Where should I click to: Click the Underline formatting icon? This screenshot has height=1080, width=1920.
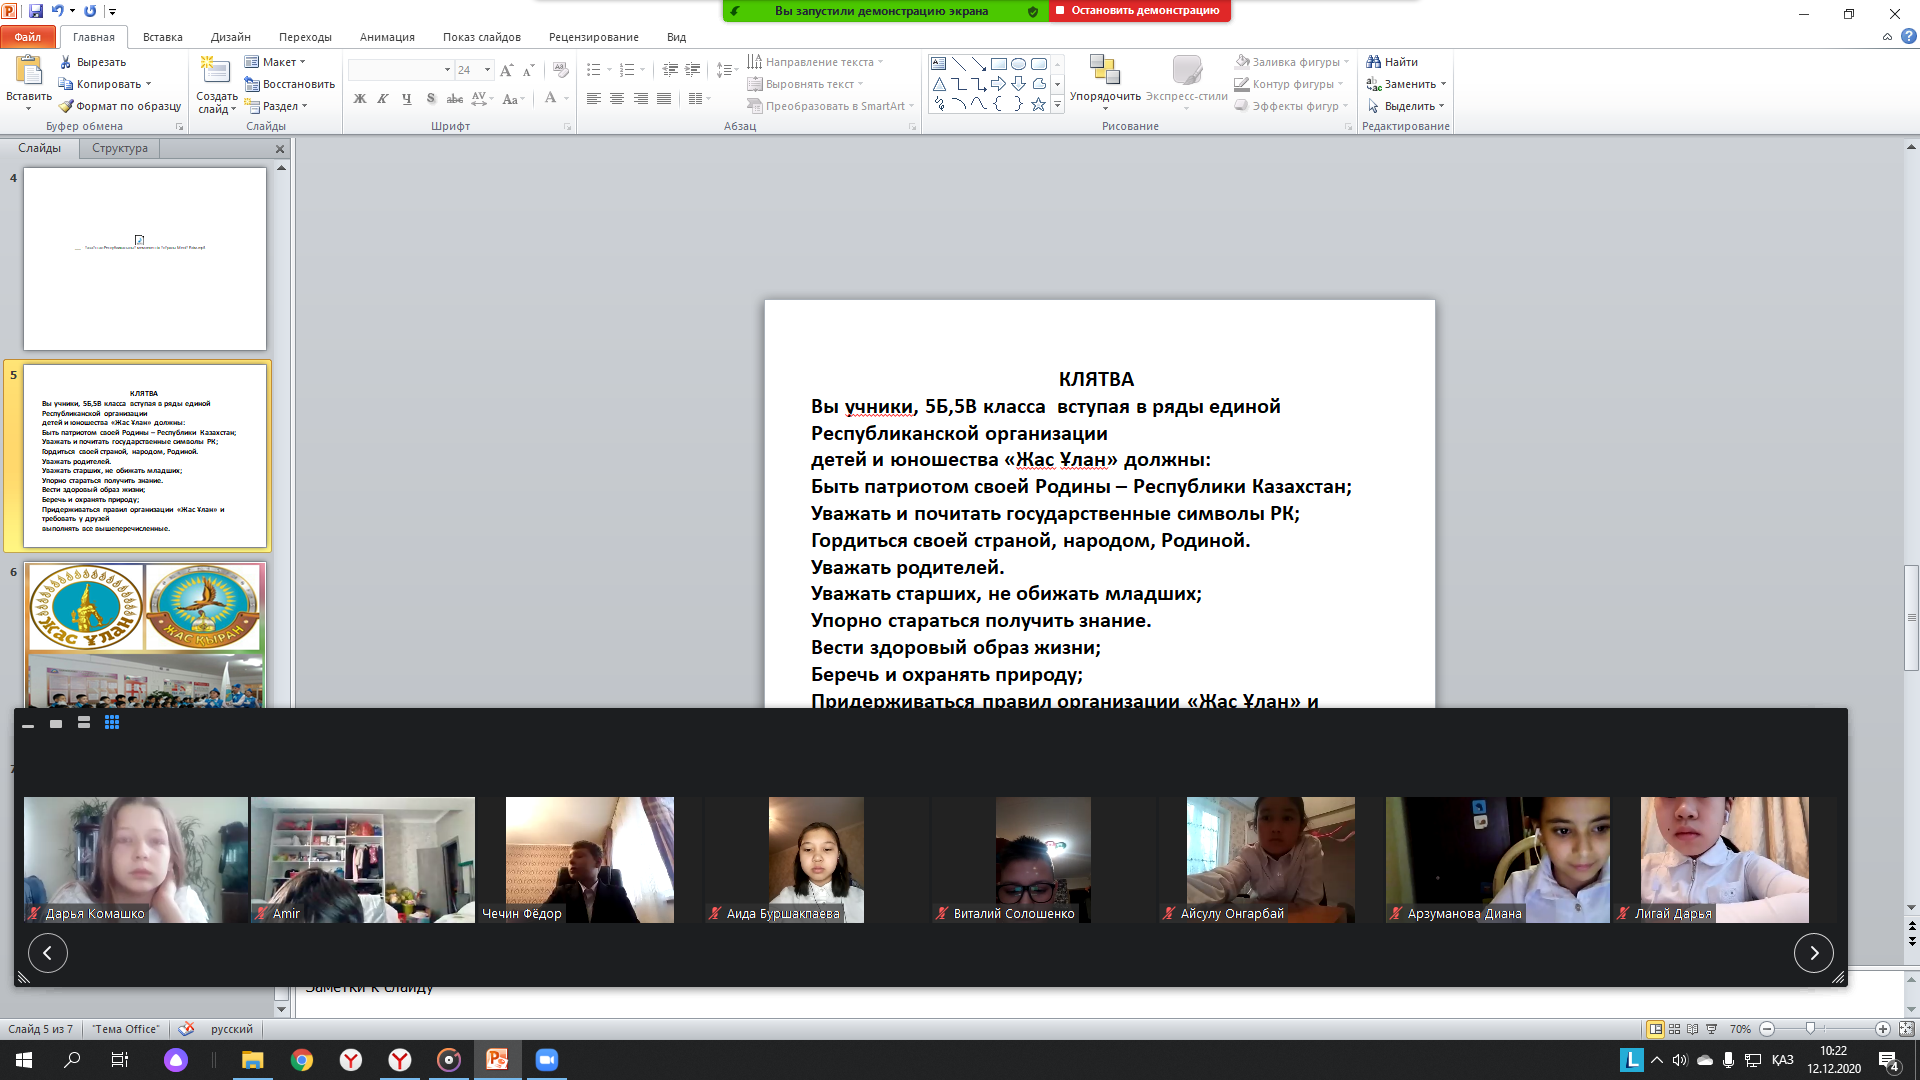[406, 99]
